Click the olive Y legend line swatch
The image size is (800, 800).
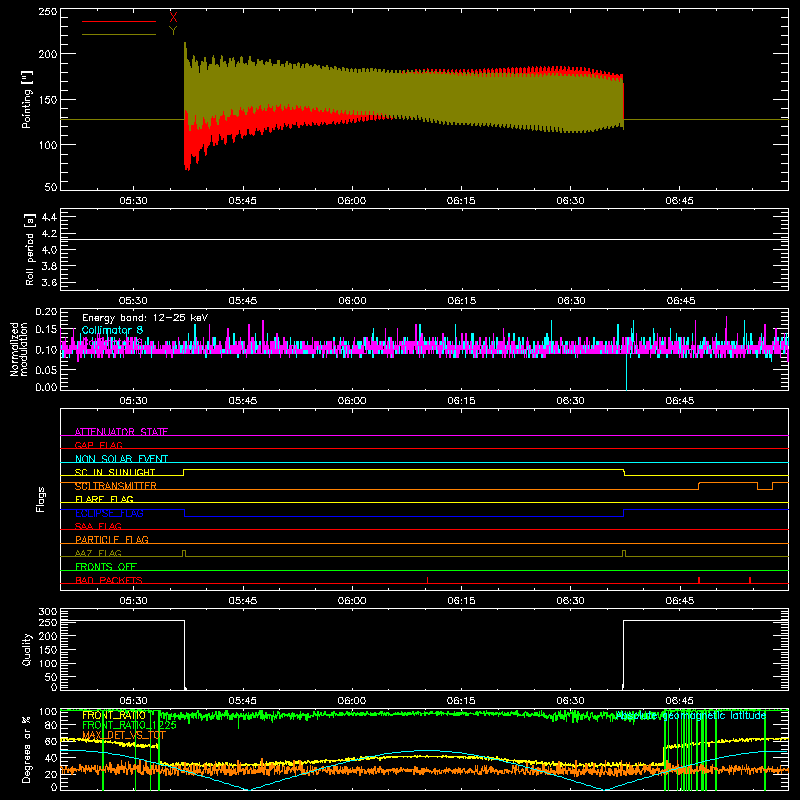pyautogui.click(x=119, y=34)
